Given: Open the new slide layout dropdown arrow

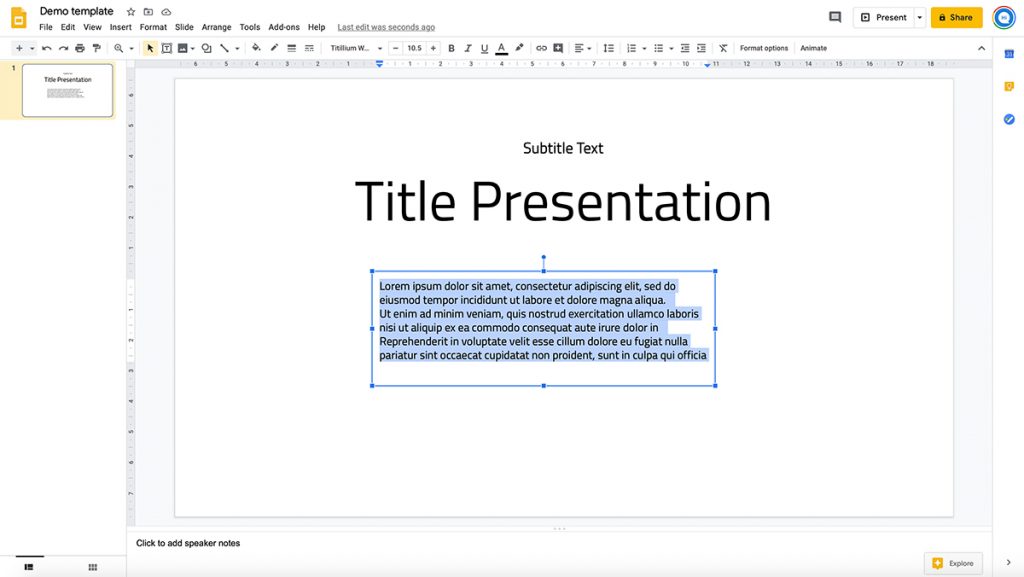Looking at the screenshot, I should [x=32, y=48].
